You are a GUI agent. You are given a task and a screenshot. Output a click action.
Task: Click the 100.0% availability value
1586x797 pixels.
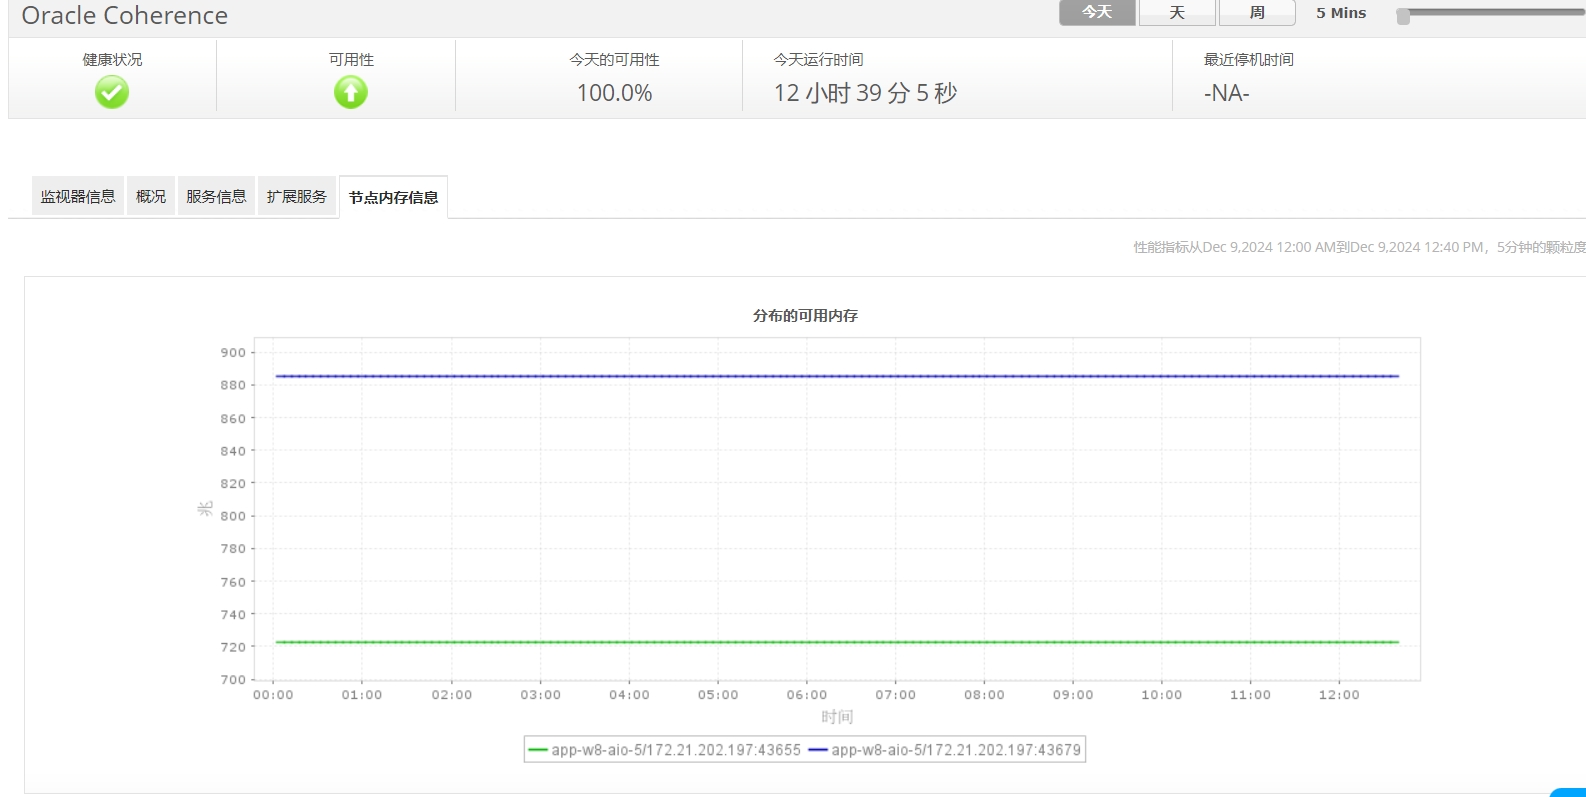click(x=614, y=93)
